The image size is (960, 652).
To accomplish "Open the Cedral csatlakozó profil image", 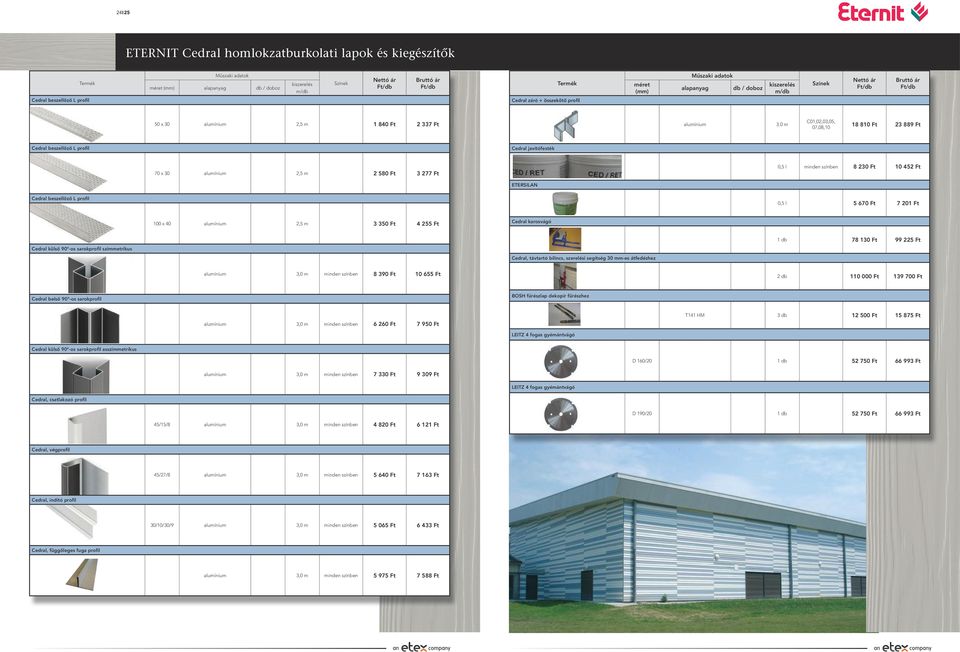I will 87,425.
